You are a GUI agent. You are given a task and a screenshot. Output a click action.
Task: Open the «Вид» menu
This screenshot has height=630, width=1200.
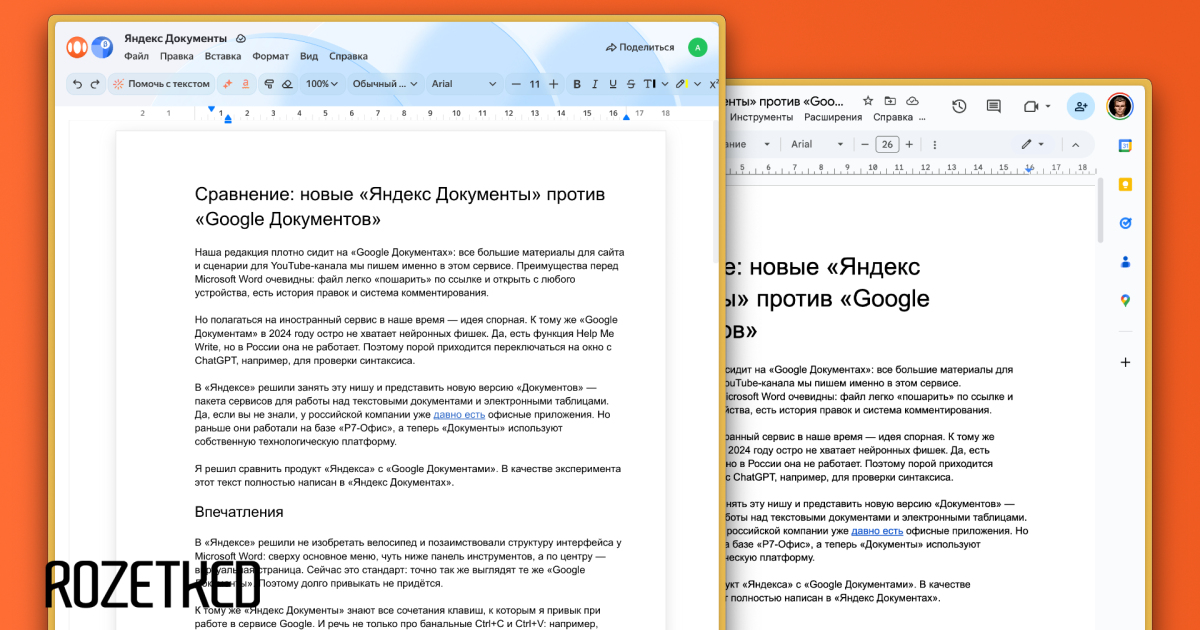[309, 57]
